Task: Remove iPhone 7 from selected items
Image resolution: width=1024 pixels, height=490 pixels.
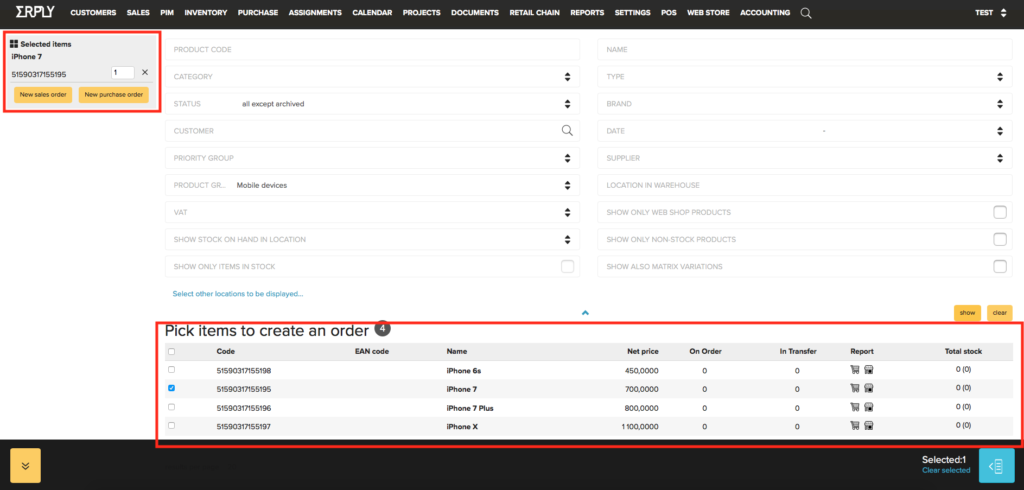Action: pyautogui.click(x=145, y=73)
